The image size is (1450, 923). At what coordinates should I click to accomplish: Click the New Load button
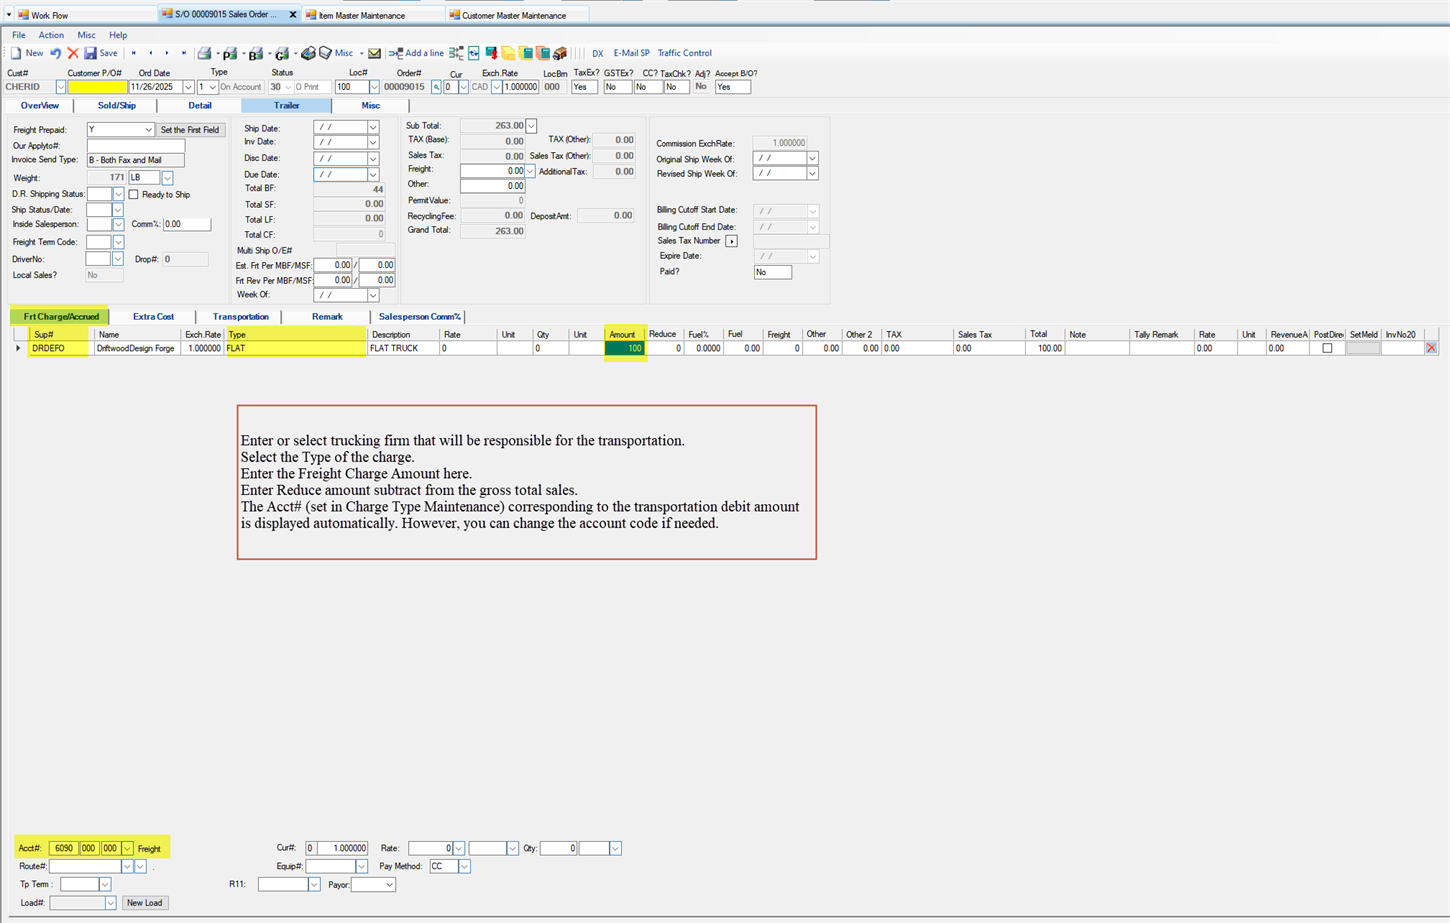[x=144, y=902]
